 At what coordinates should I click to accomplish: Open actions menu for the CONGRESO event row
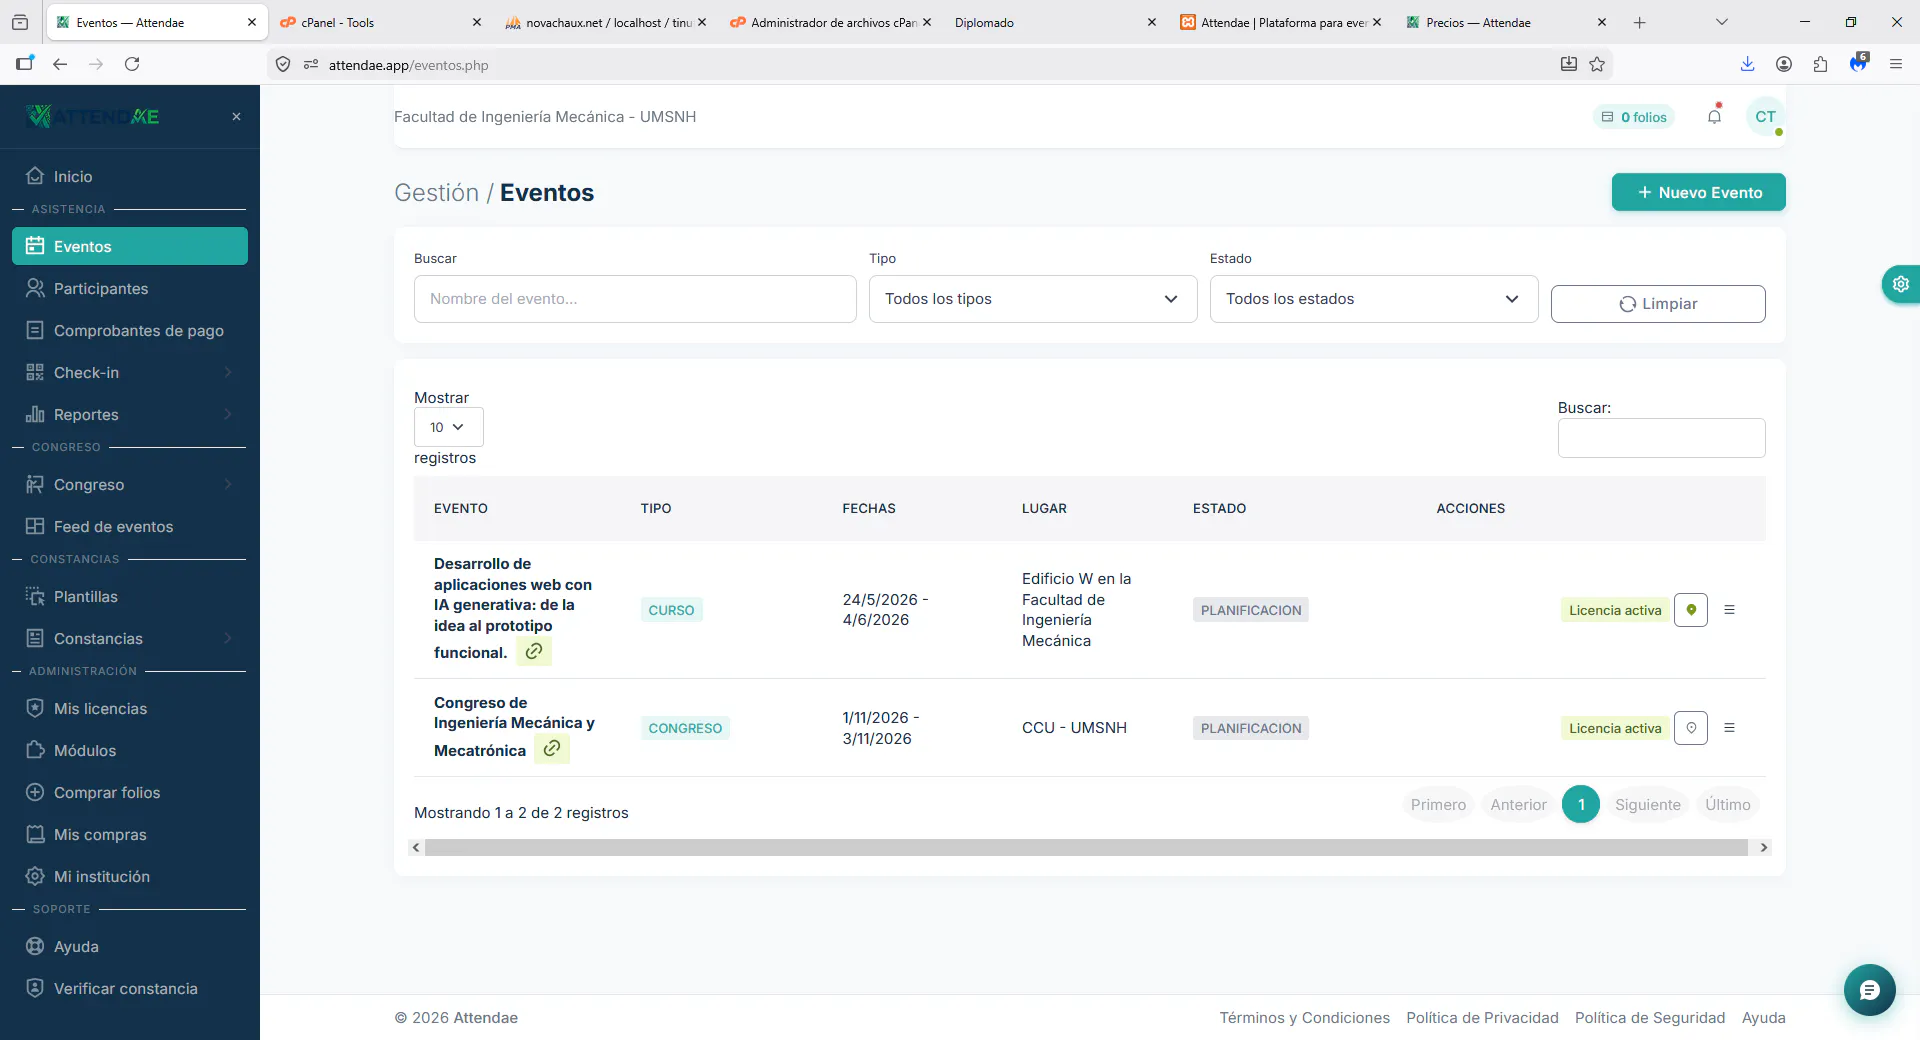point(1729,728)
